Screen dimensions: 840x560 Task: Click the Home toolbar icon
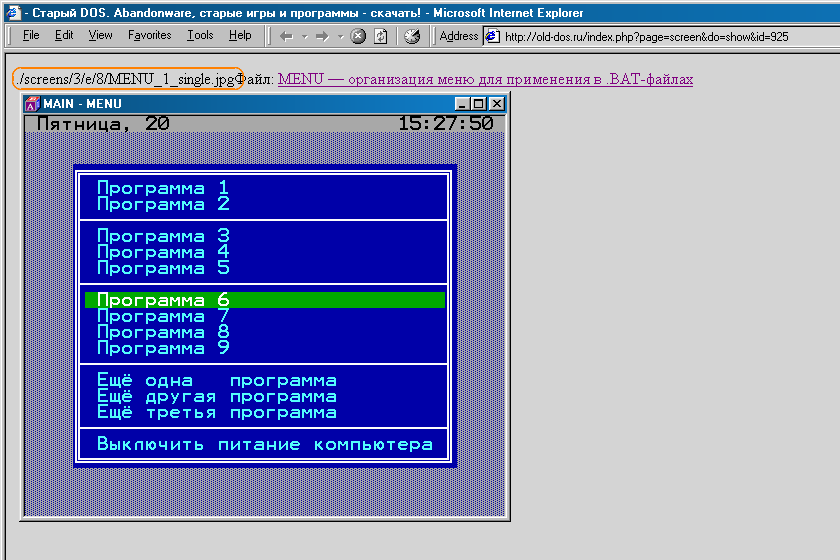412,36
